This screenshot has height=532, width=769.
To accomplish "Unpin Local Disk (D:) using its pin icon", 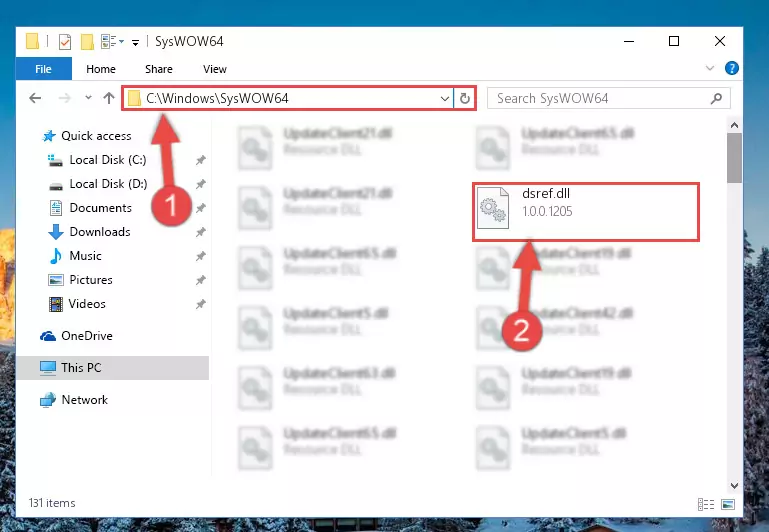I will 201,184.
